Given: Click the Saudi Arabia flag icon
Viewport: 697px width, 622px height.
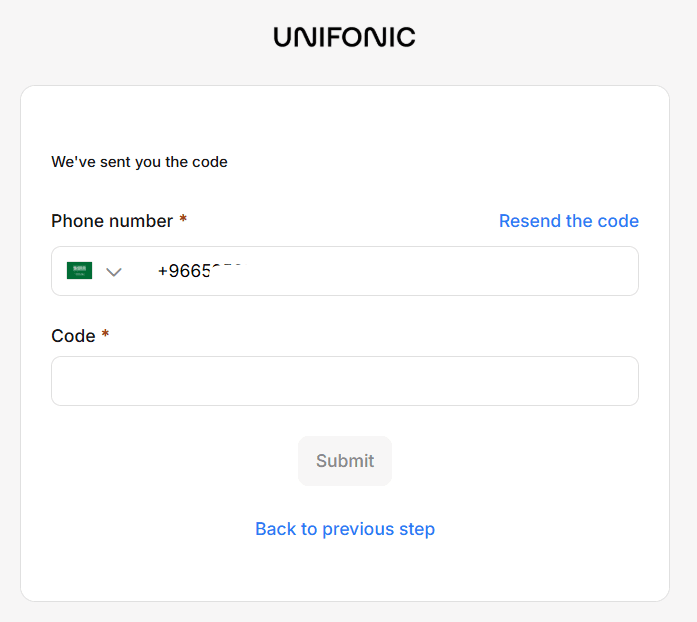Looking at the screenshot, I should (79, 271).
